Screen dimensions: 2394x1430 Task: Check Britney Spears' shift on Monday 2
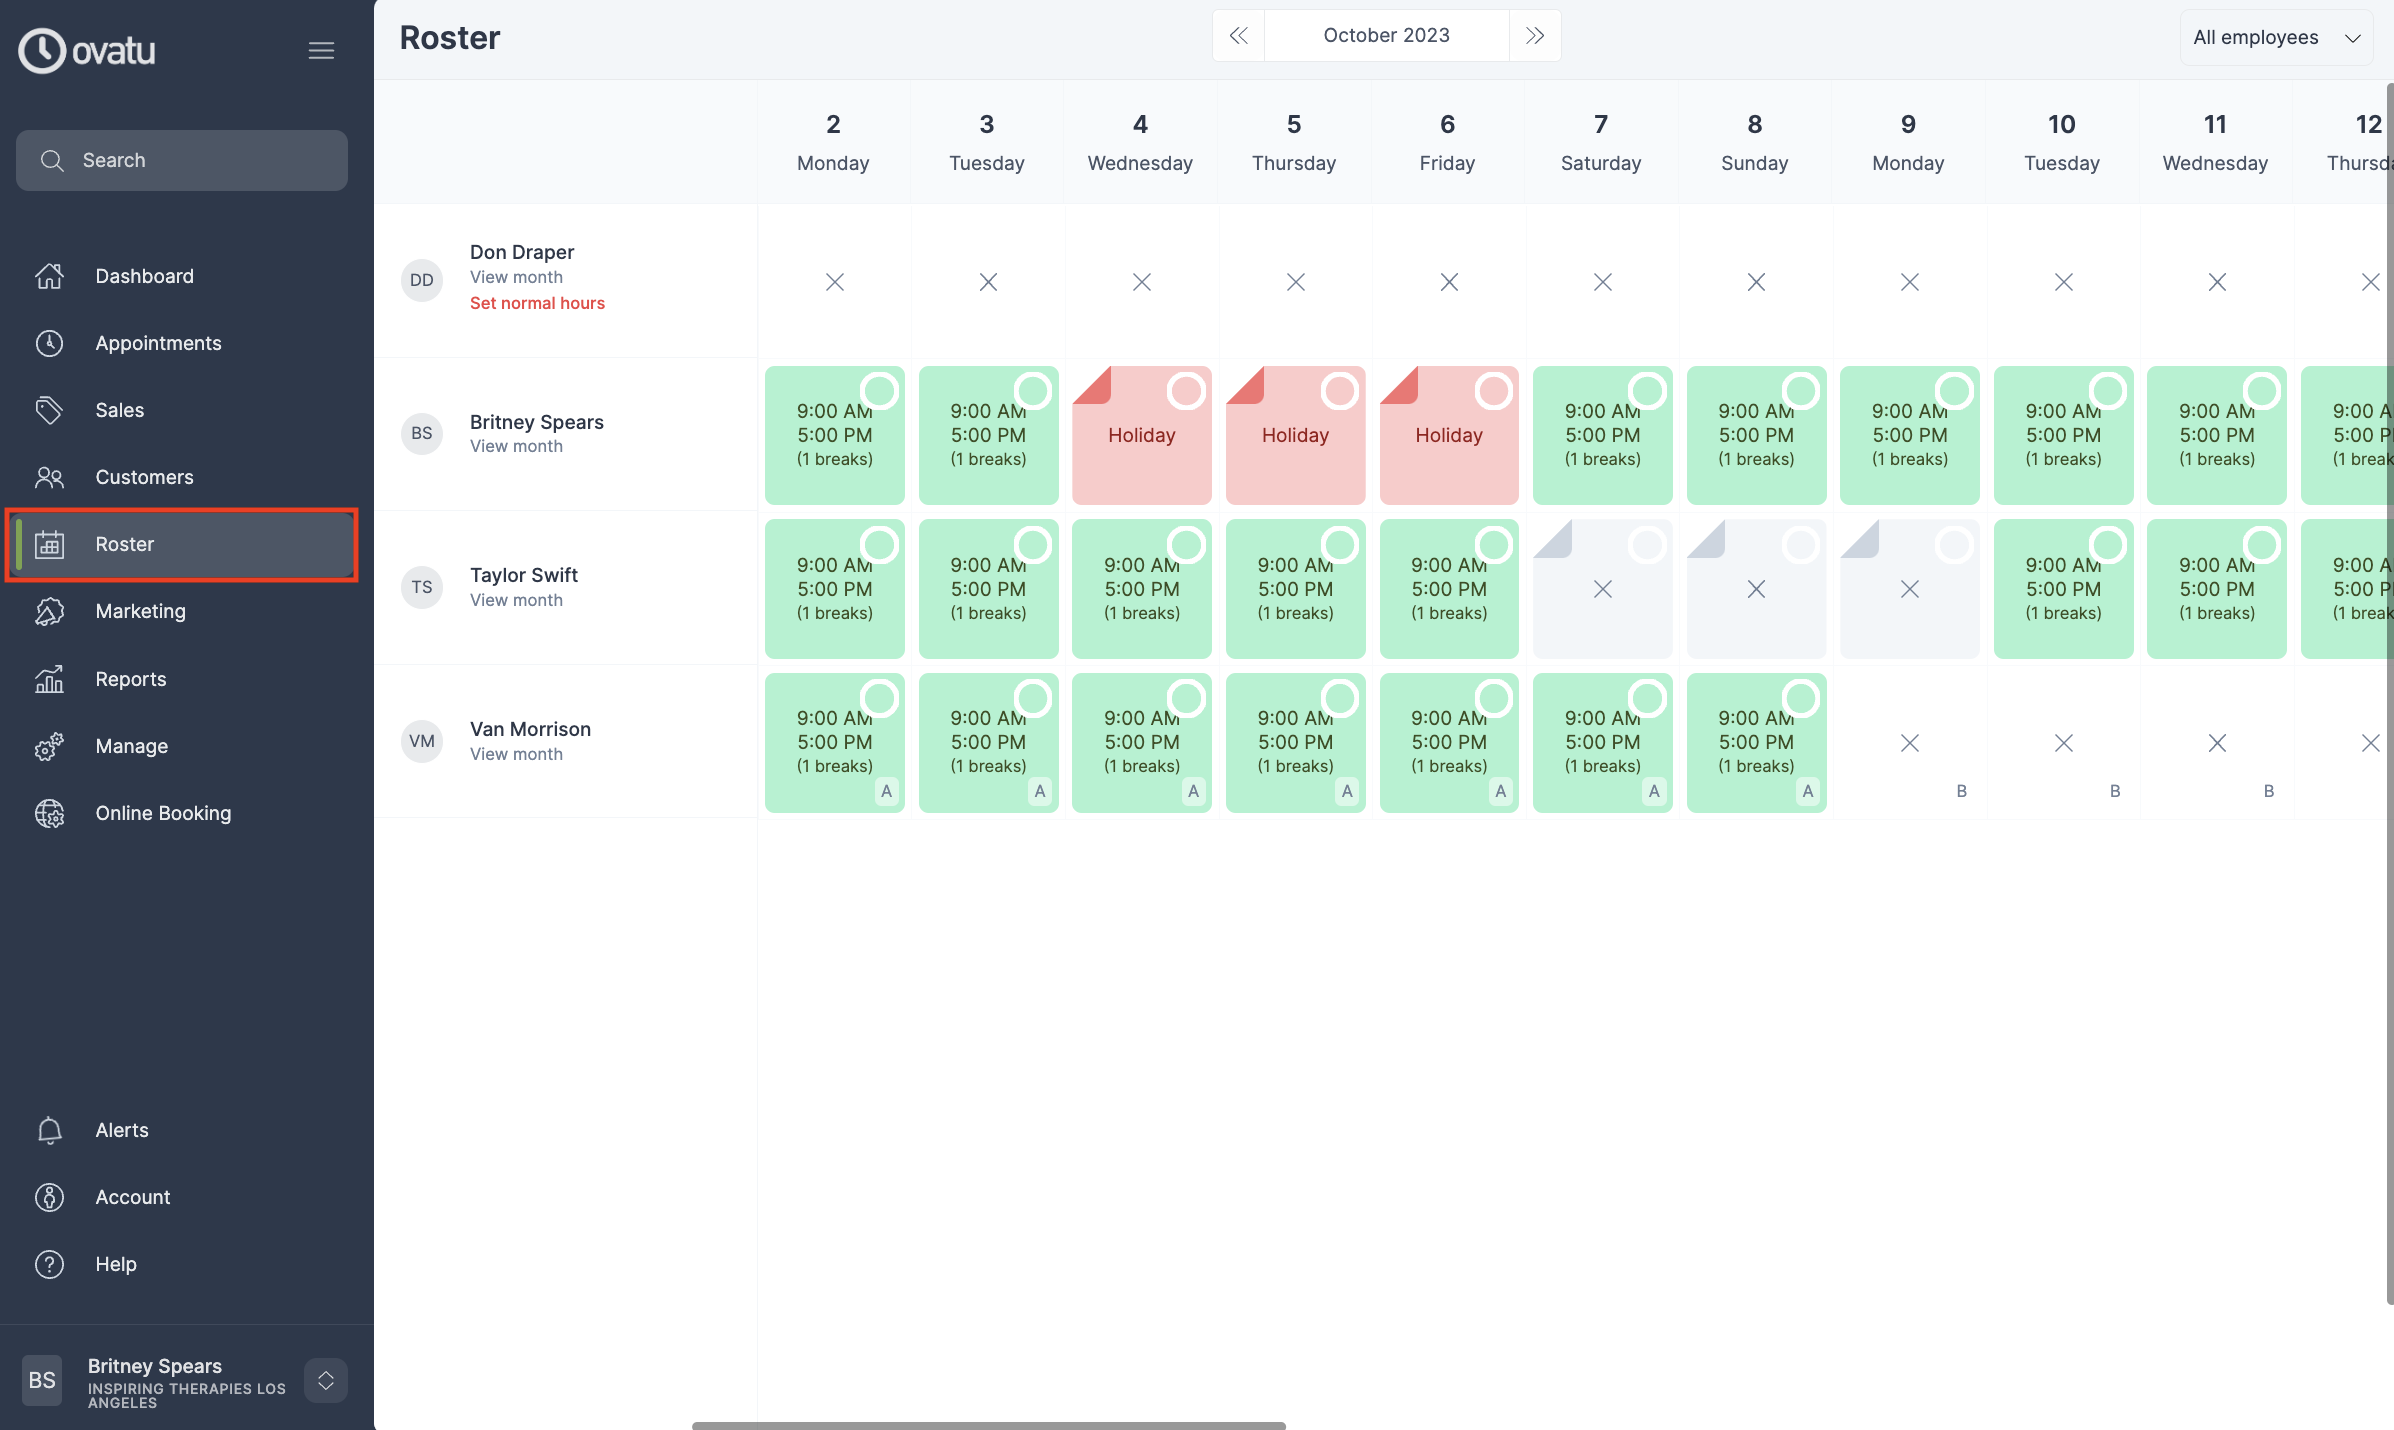tap(835, 435)
